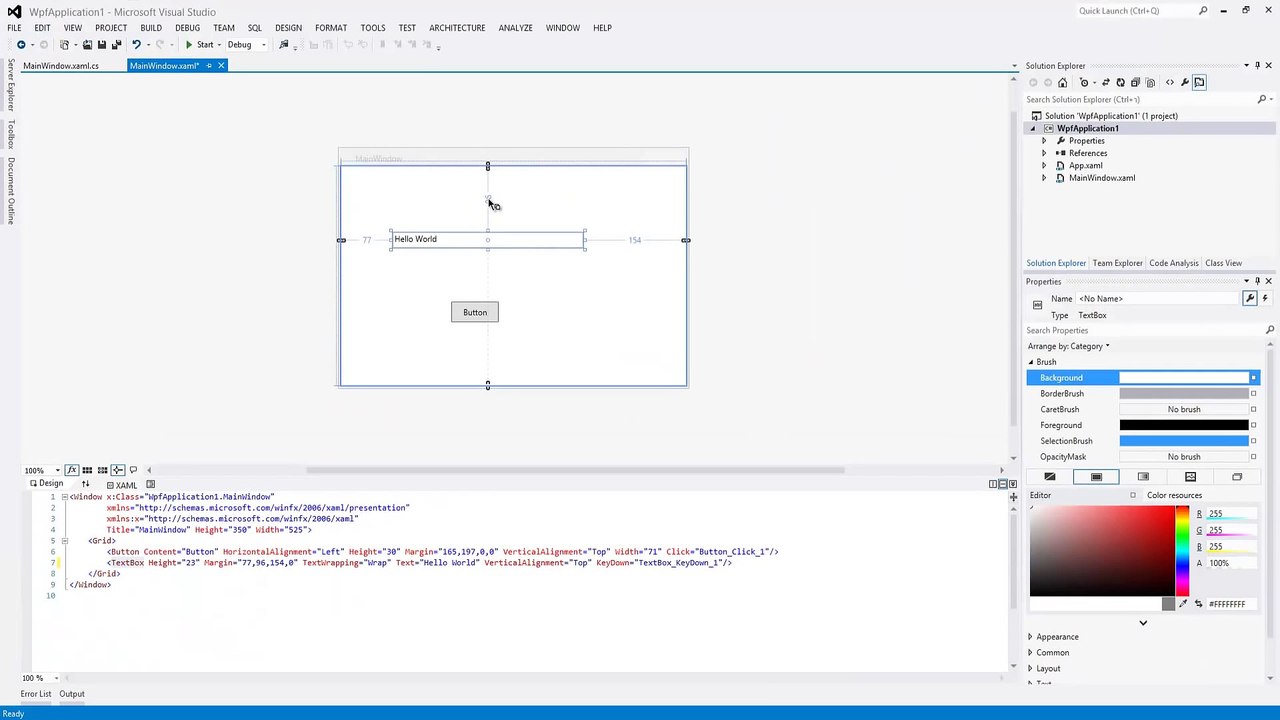Click the hue slider strip in color editor
Image resolution: width=1280 pixels, height=720 pixels.
coord(1182,551)
